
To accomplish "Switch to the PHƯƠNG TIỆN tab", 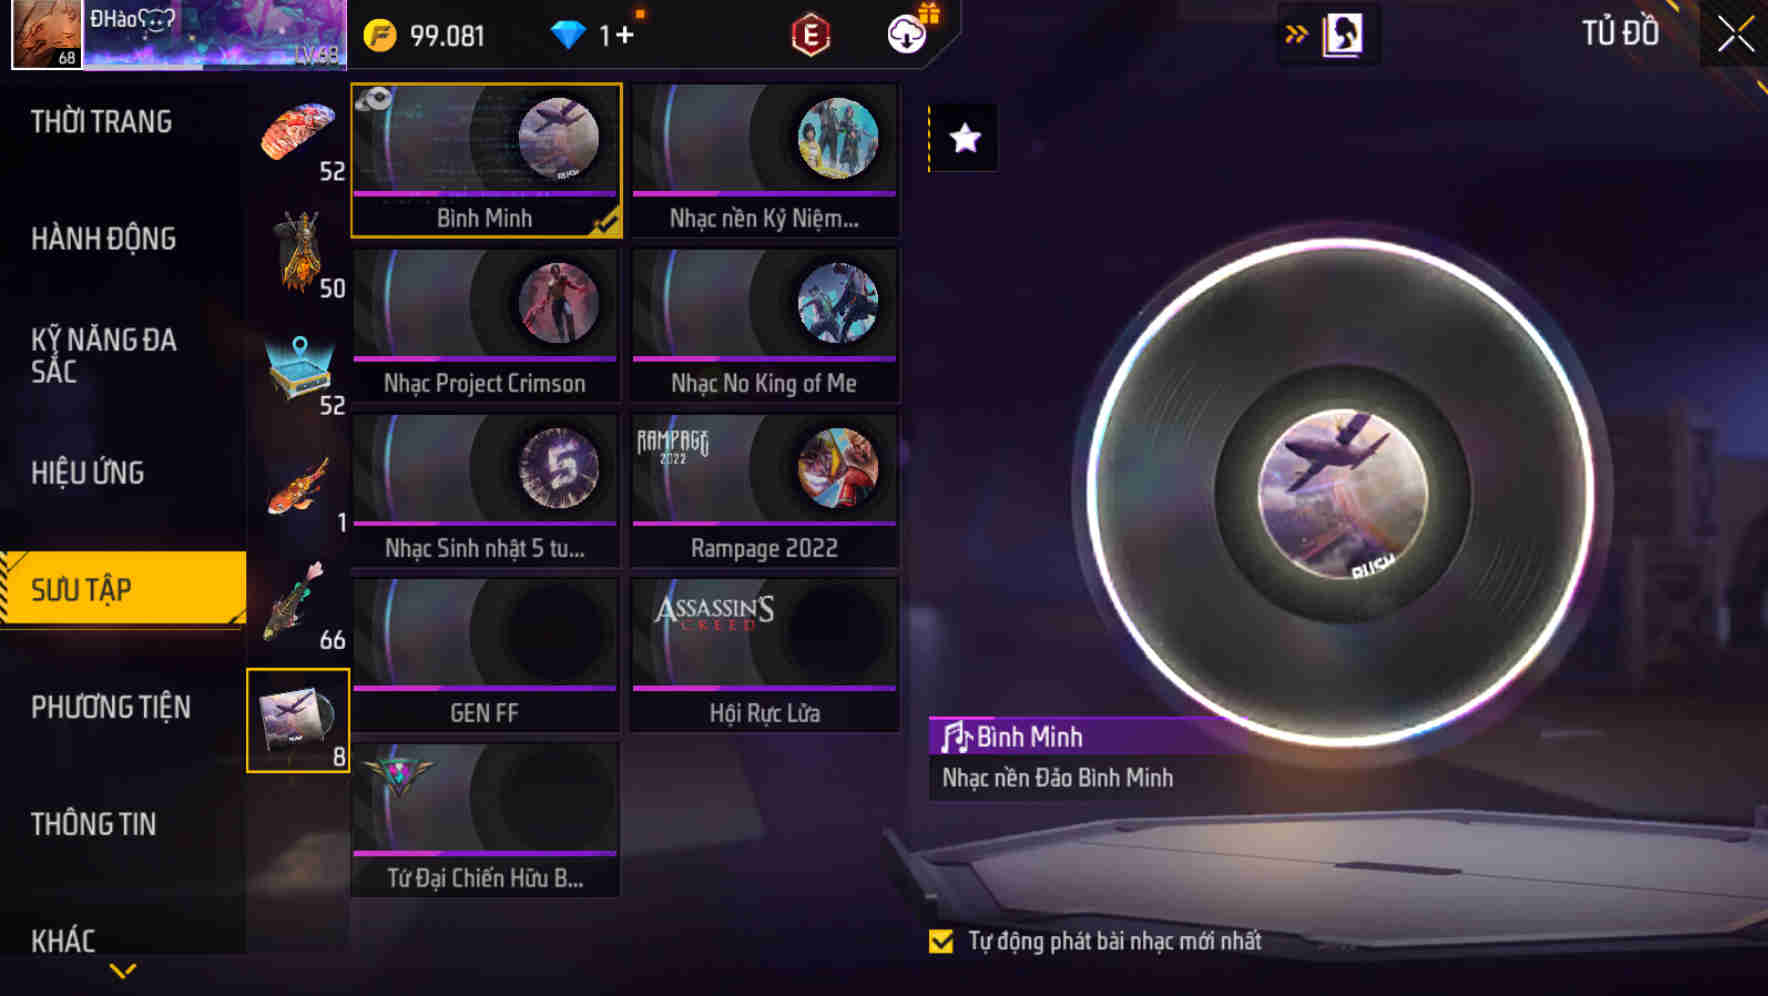I will coord(111,707).
